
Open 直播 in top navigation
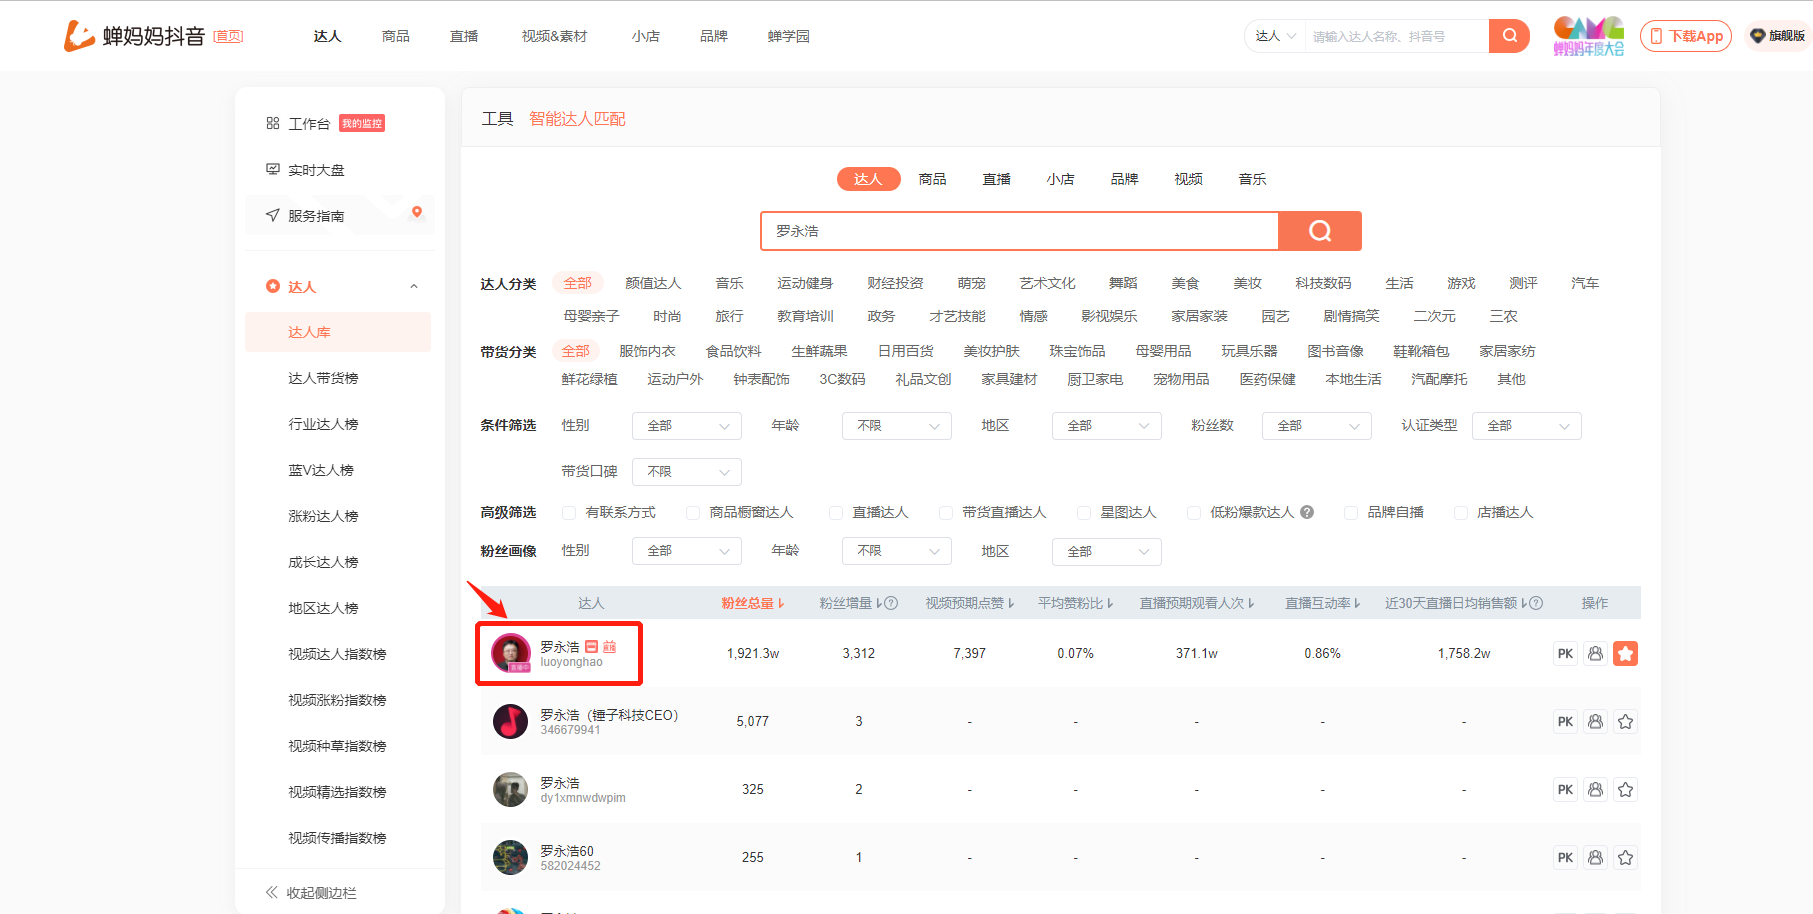[x=464, y=36]
